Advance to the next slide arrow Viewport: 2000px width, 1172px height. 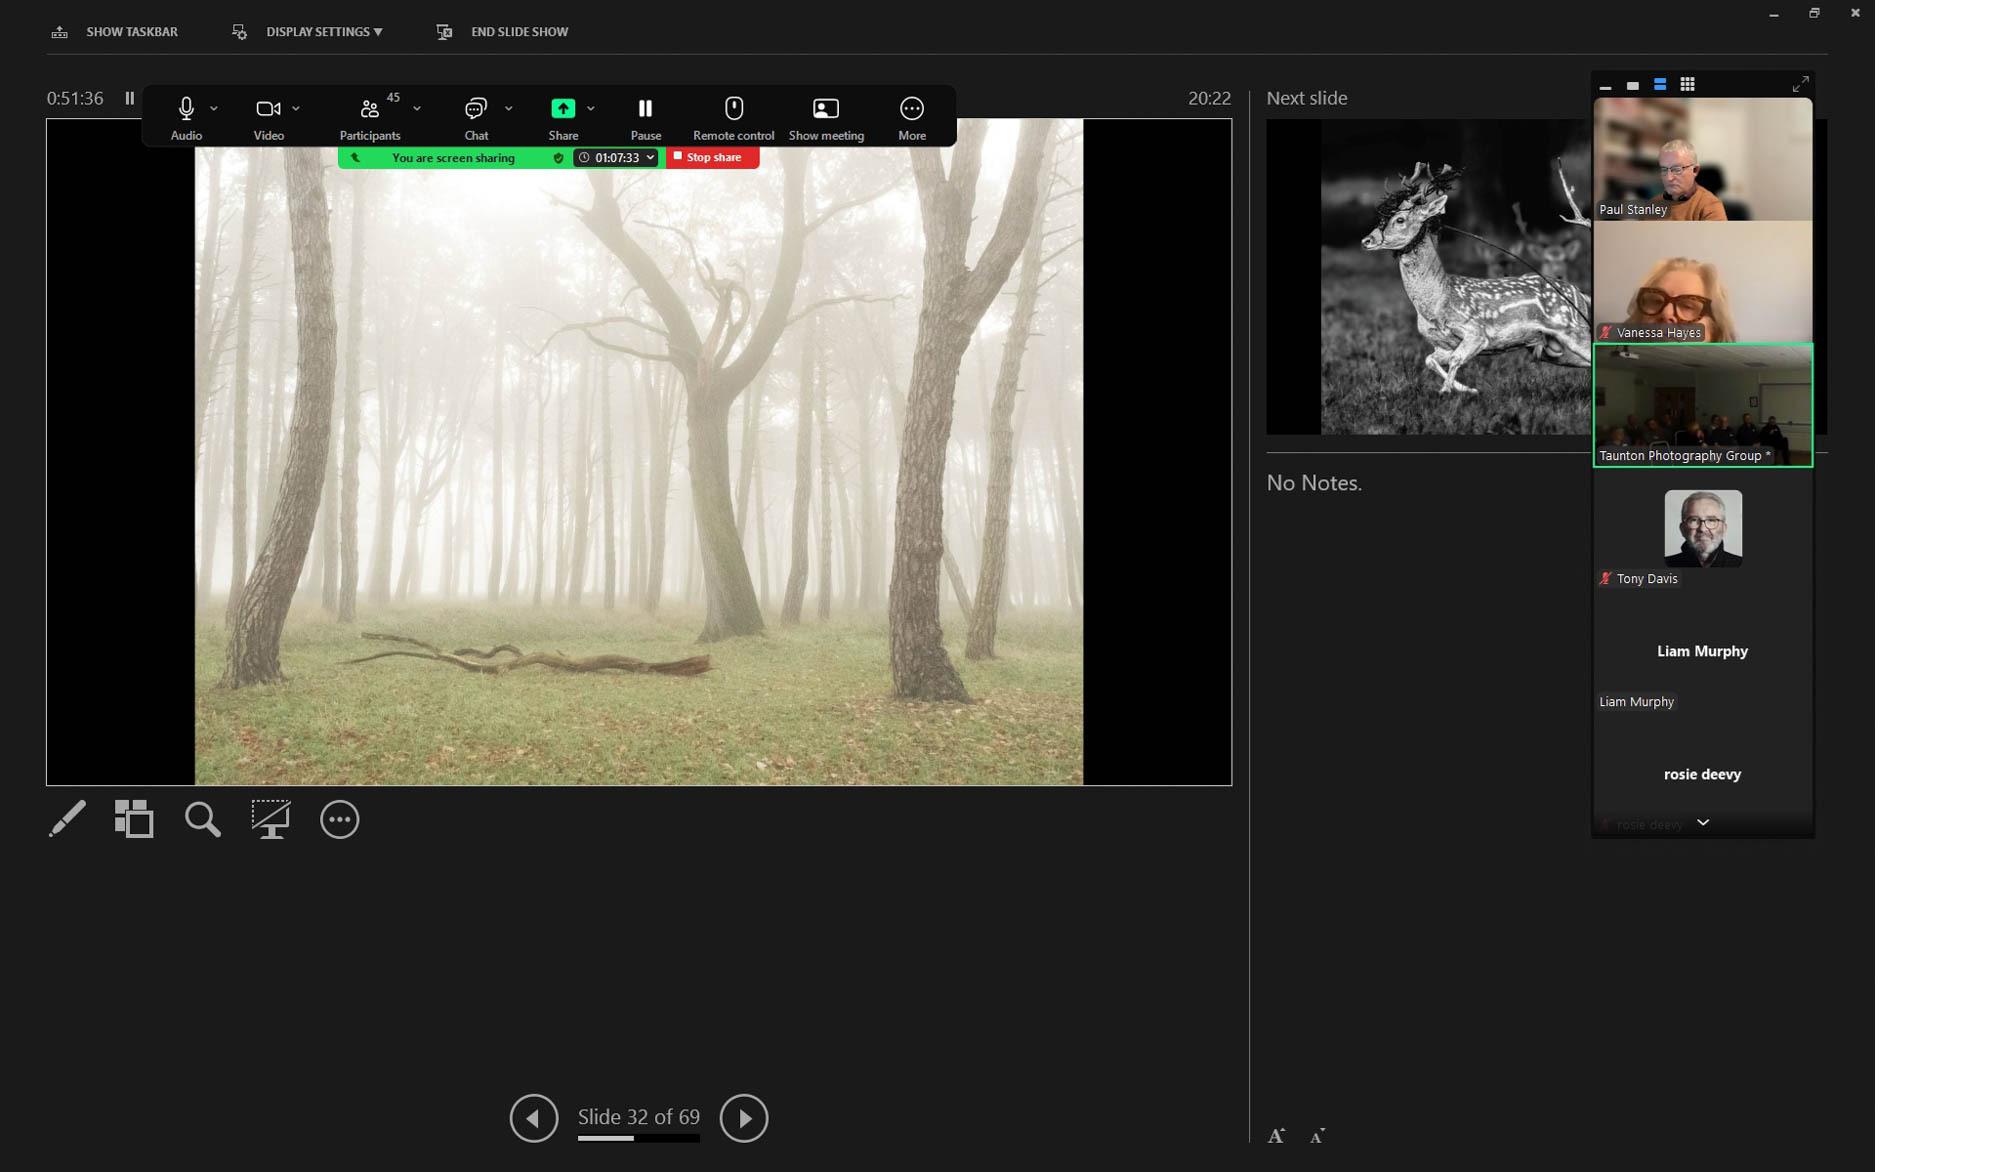tap(743, 1117)
